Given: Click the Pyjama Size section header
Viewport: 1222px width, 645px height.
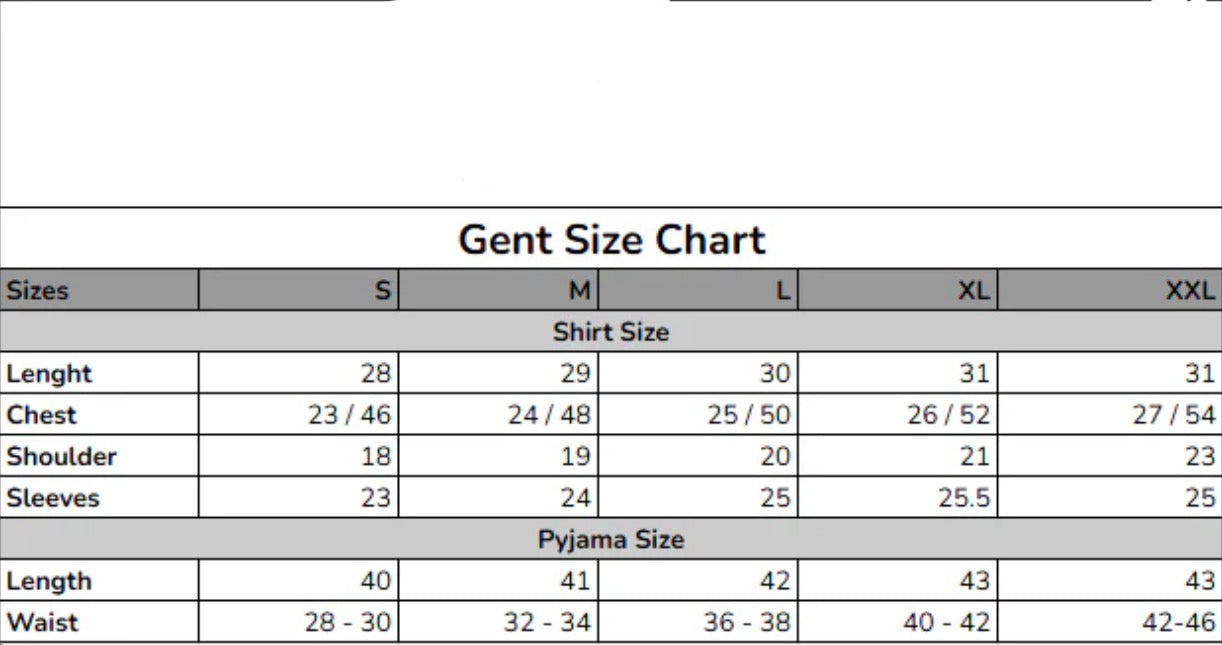Looking at the screenshot, I should [611, 539].
